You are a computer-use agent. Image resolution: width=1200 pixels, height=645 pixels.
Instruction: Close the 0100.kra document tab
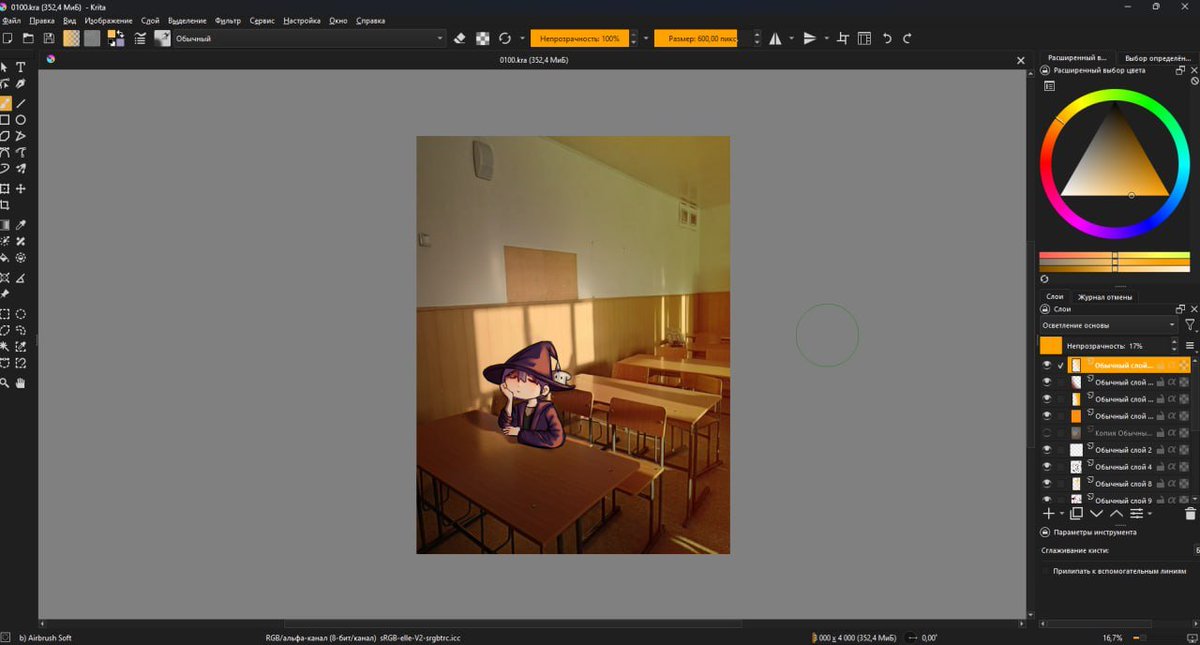pyautogui.click(x=1020, y=60)
